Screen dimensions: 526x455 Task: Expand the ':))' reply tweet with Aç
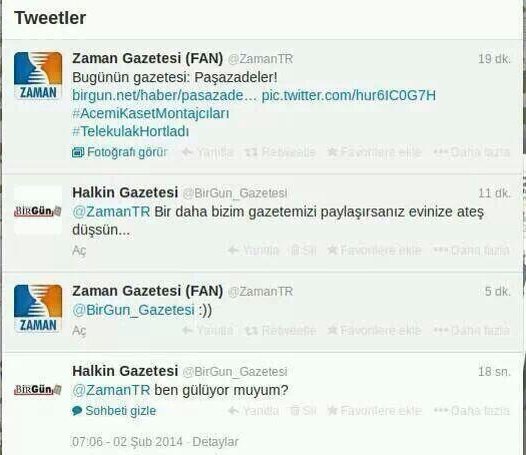pos(79,331)
